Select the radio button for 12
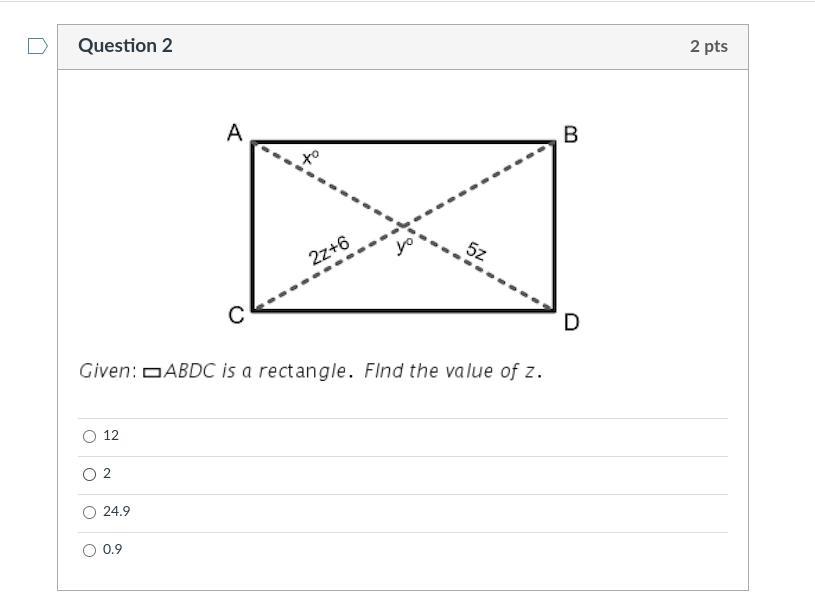The height and width of the screenshot is (592, 815). click(x=90, y=436)
